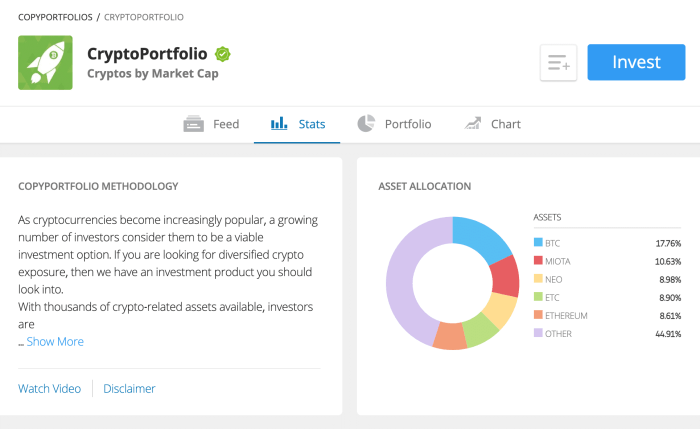
Task: Click the green verified badge icon
Action: click(223, 53)
